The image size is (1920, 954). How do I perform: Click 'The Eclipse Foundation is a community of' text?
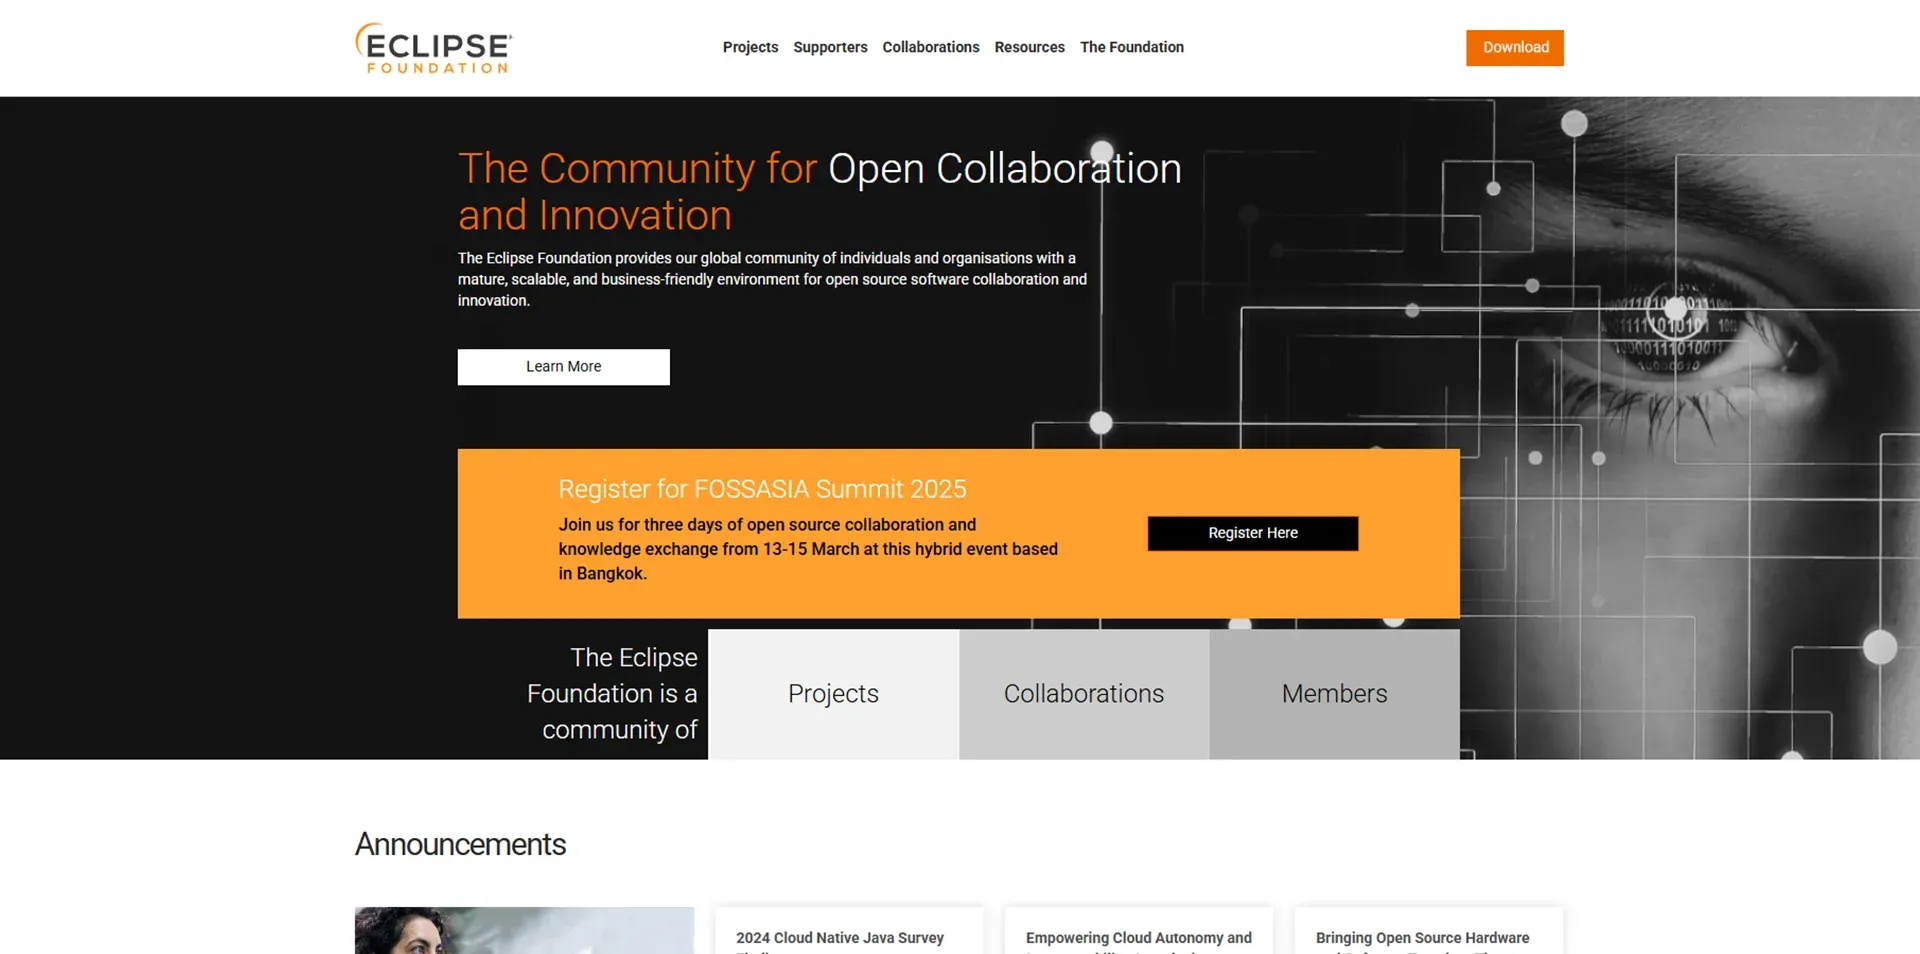[612, 694]
